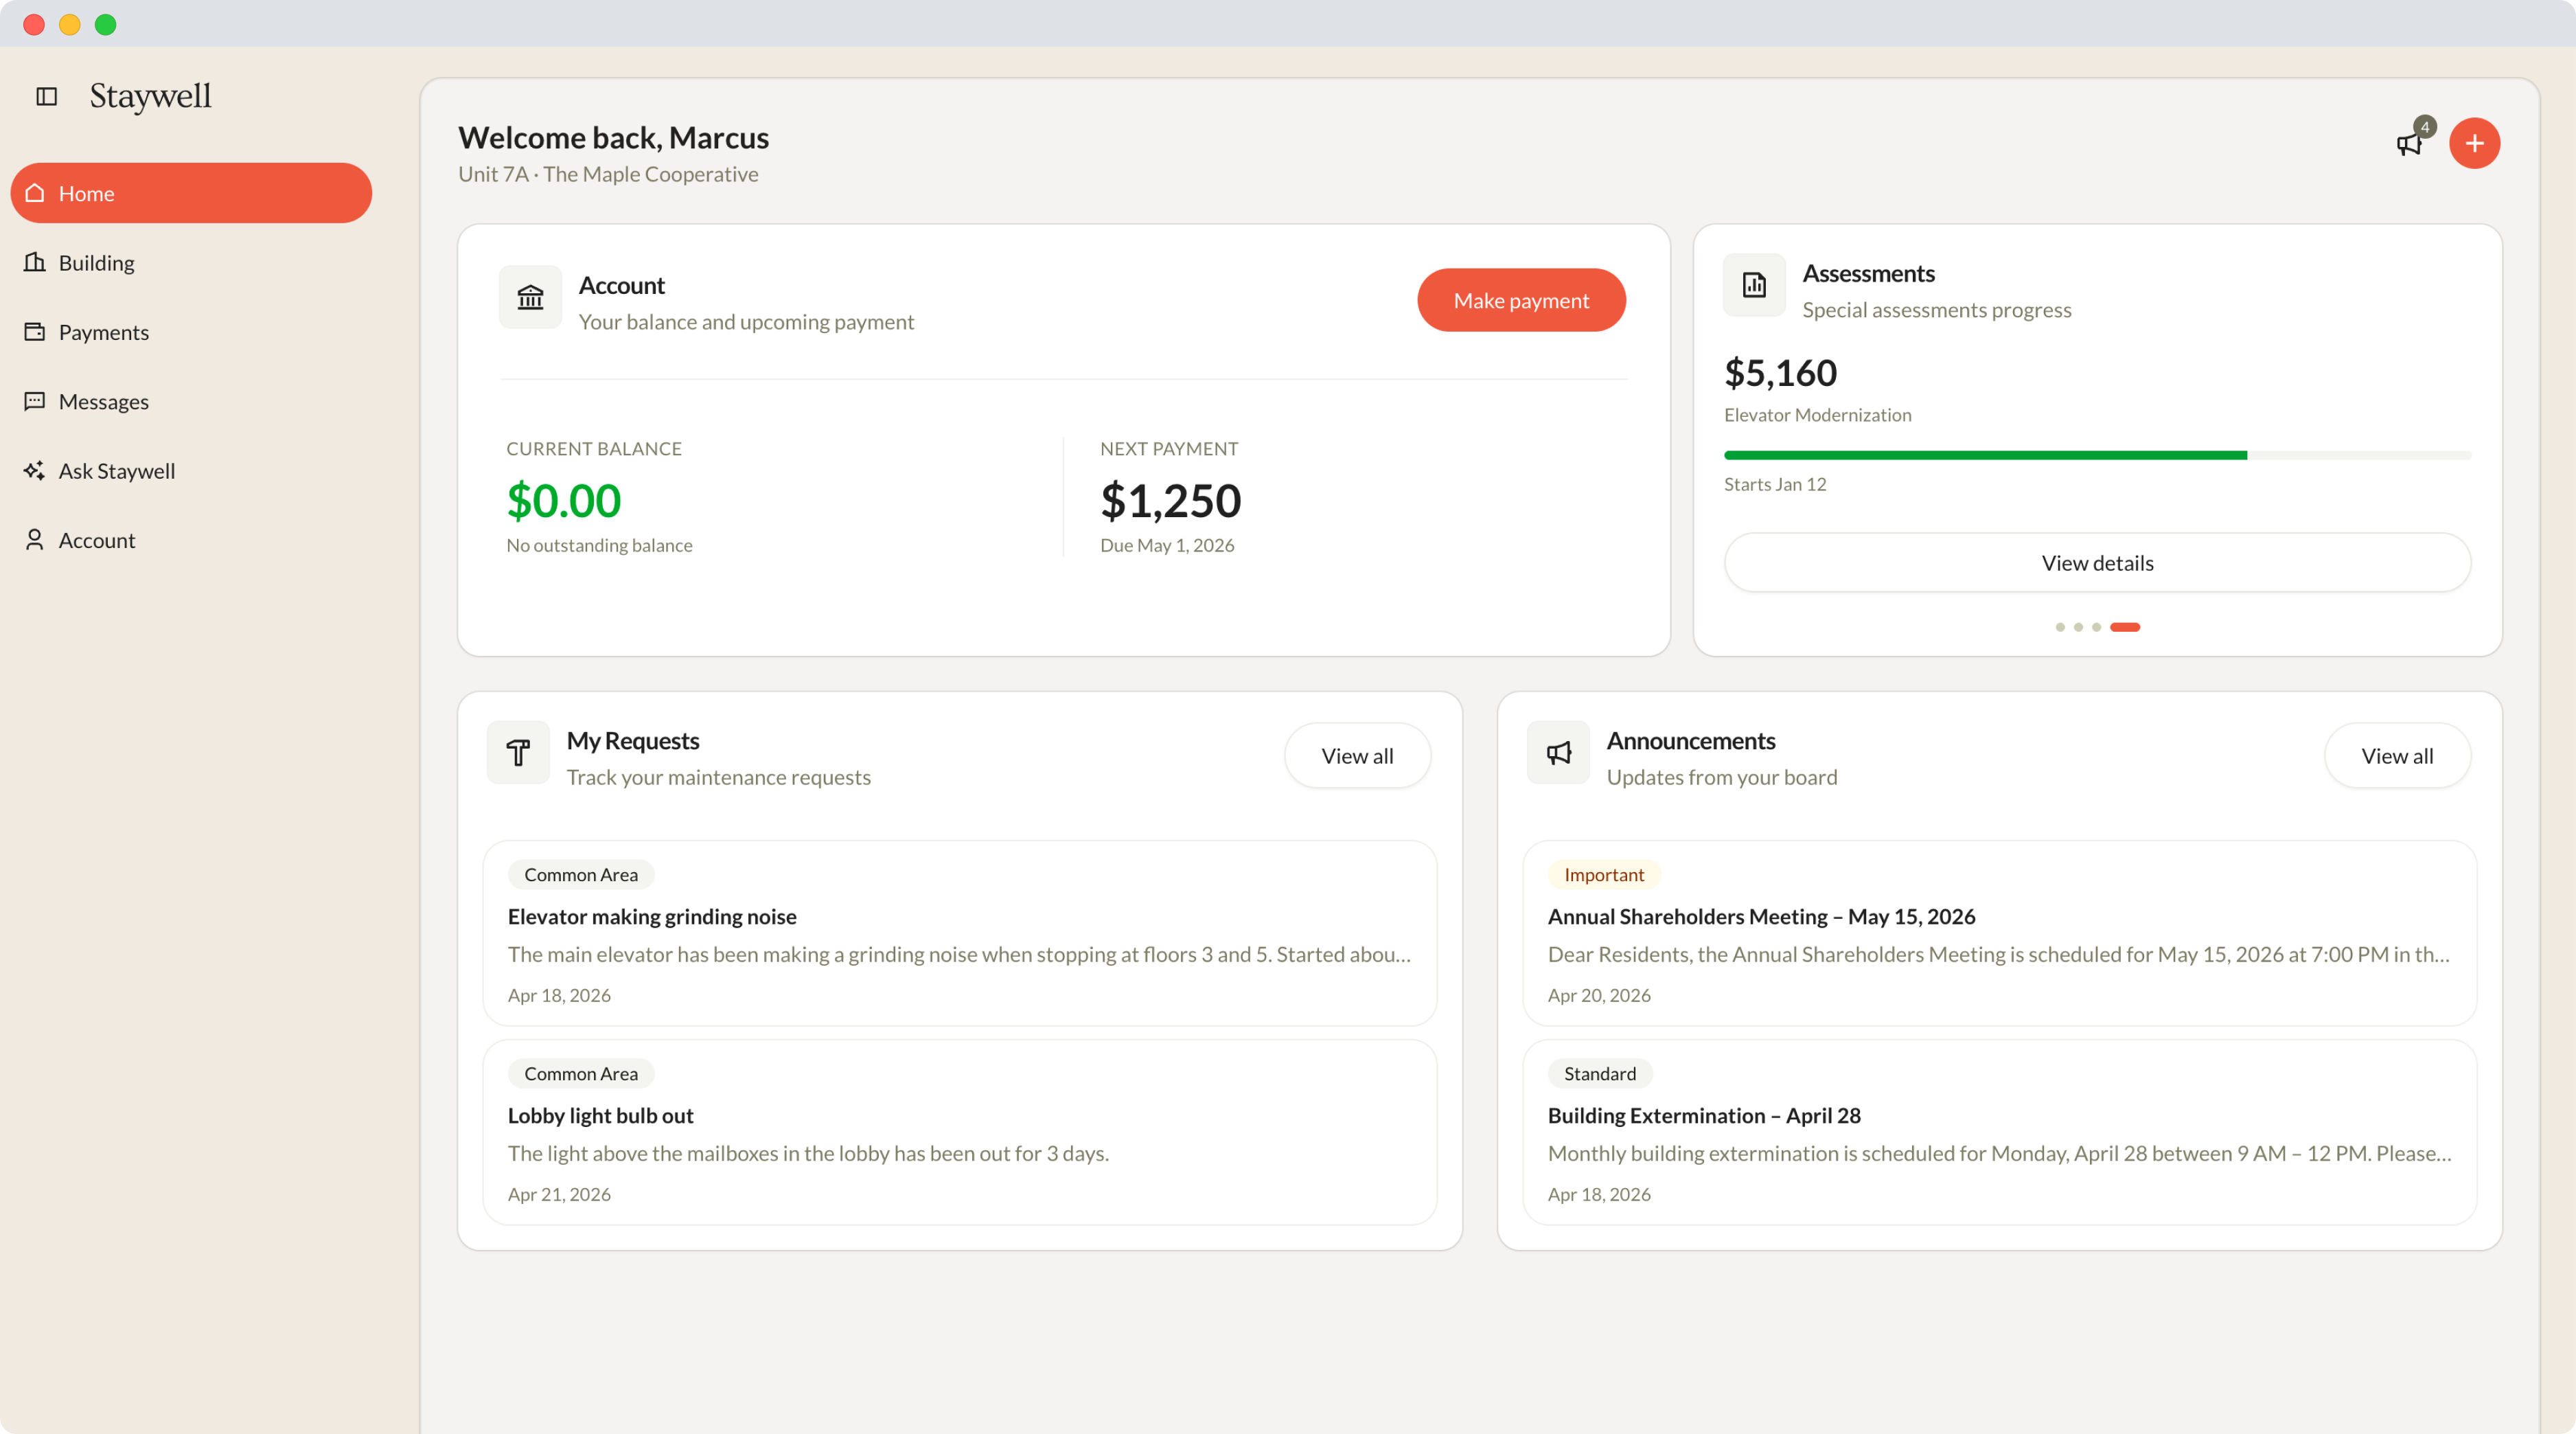Click the Make payment button
Viewport: 2576px width, 1434px height.
coord(1521,300)
